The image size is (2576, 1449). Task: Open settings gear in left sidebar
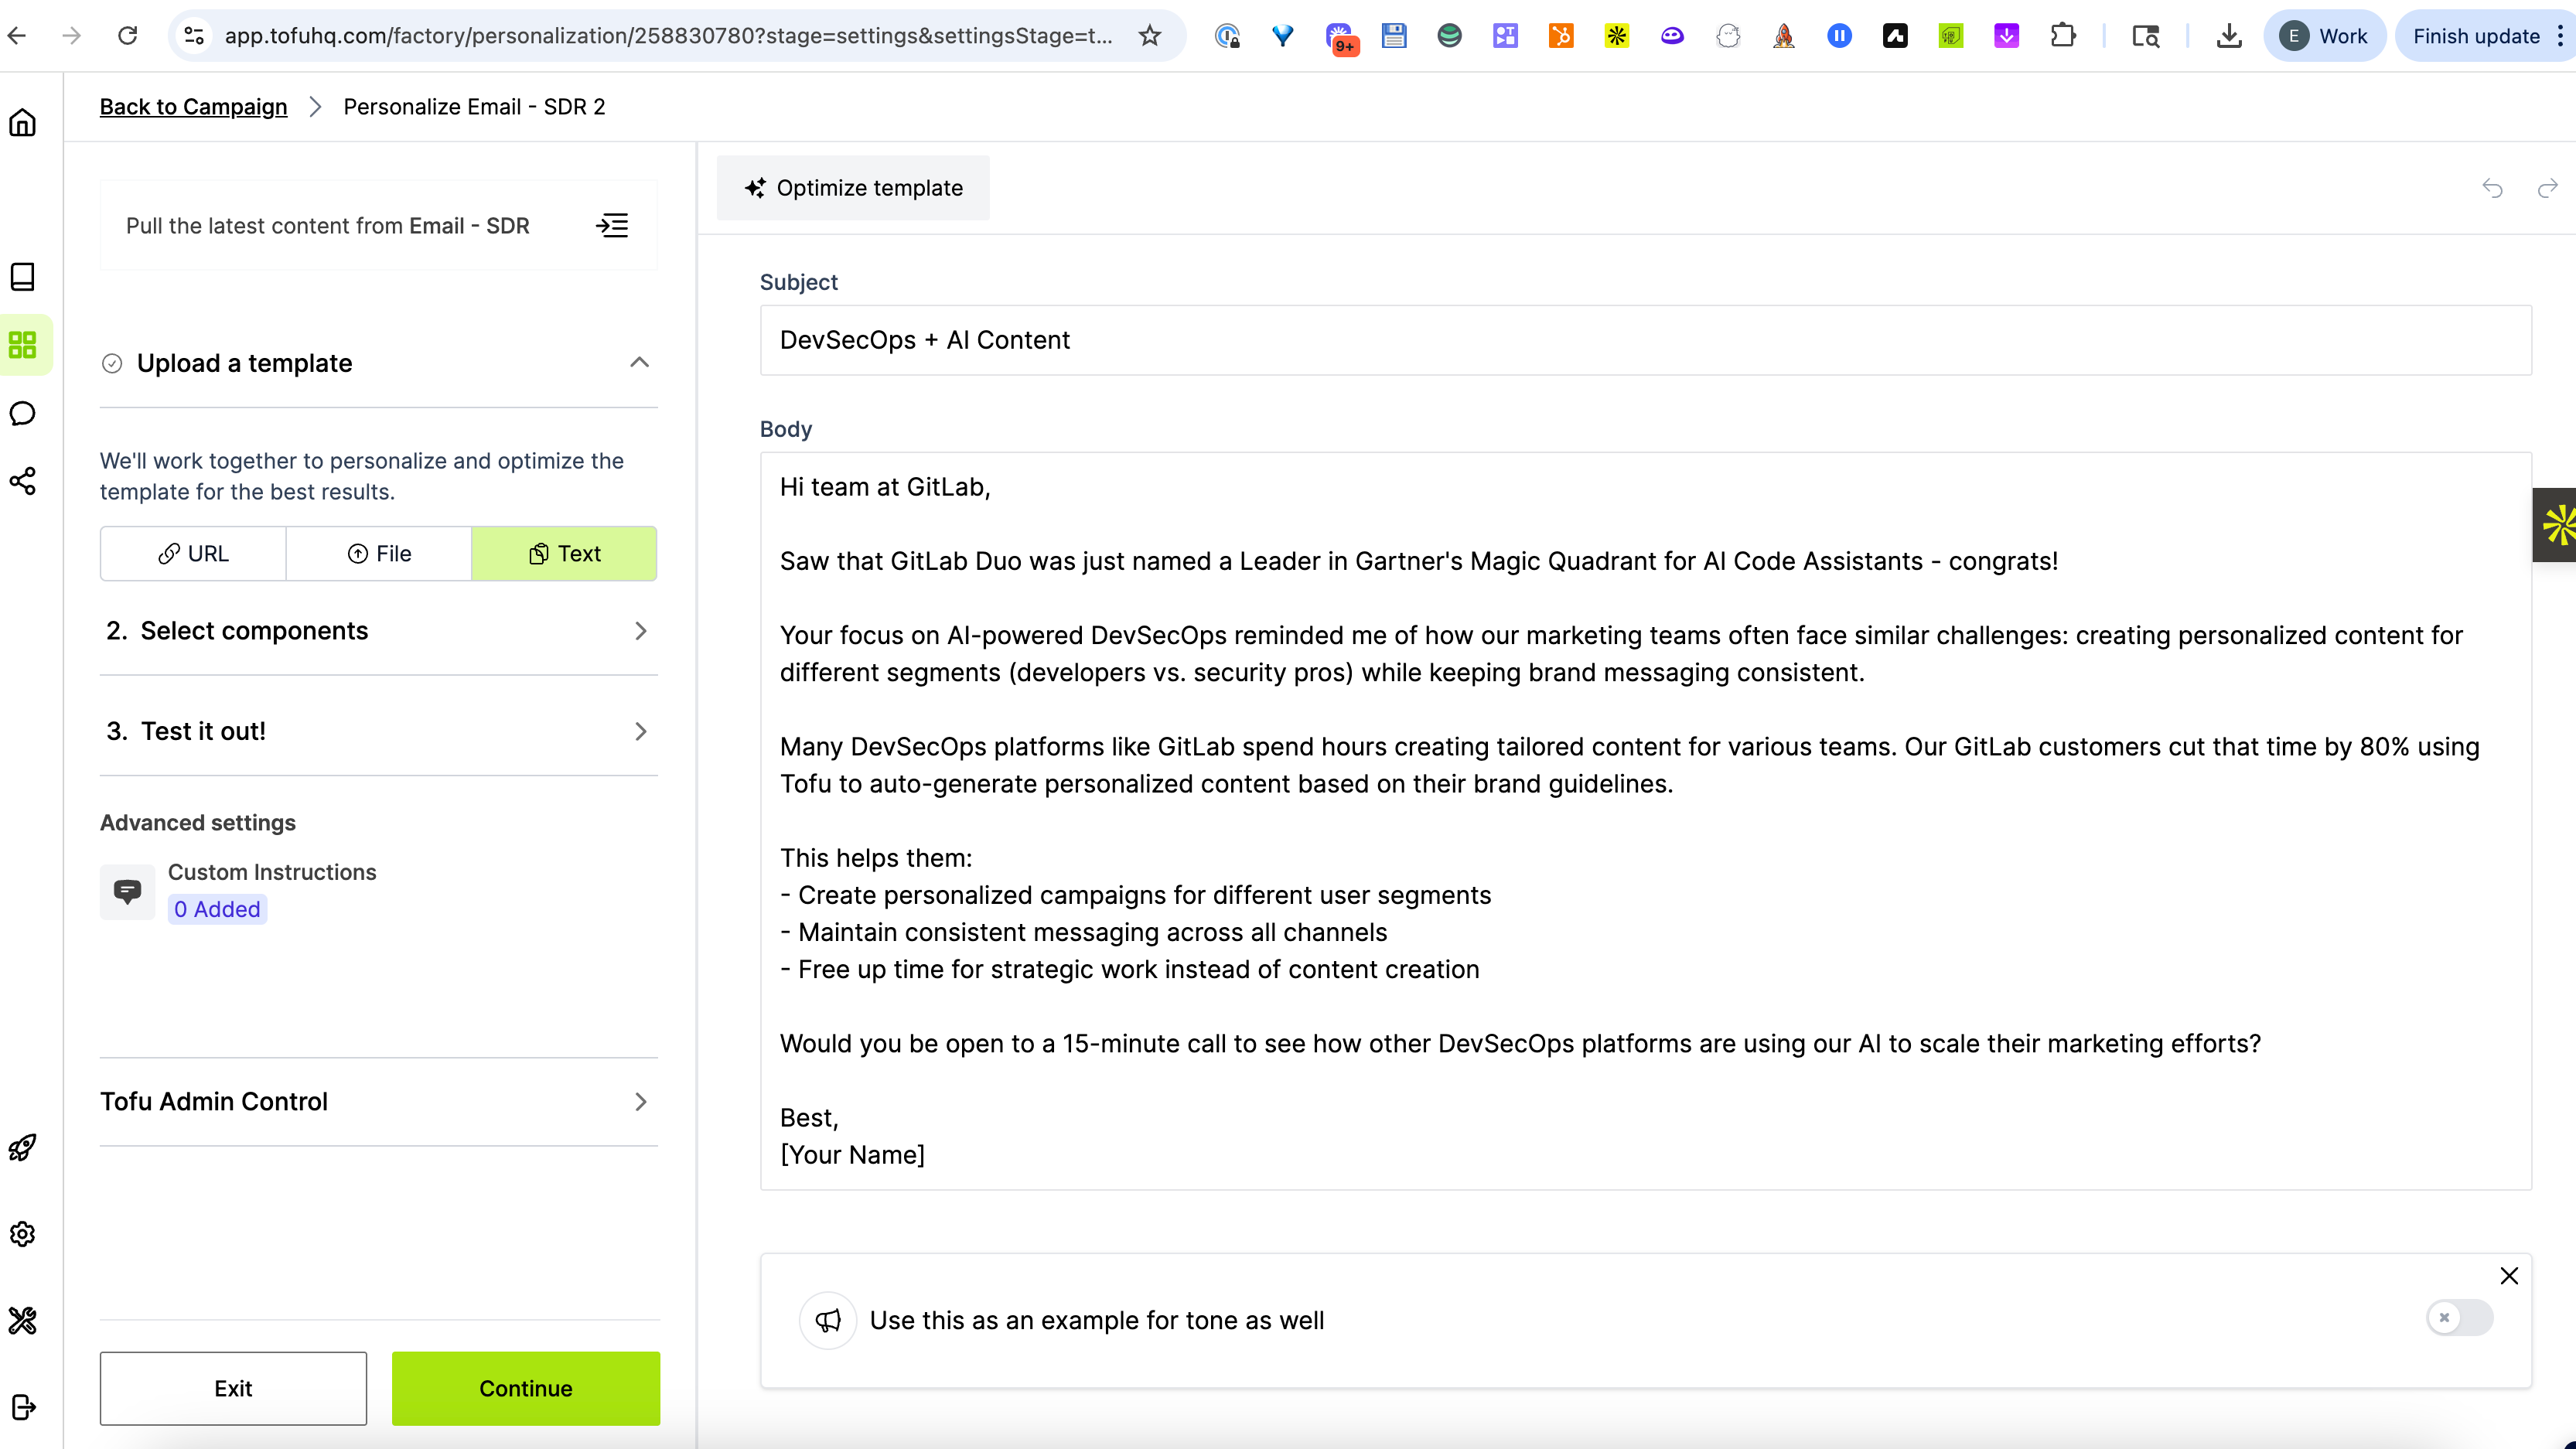point(22,1234)
